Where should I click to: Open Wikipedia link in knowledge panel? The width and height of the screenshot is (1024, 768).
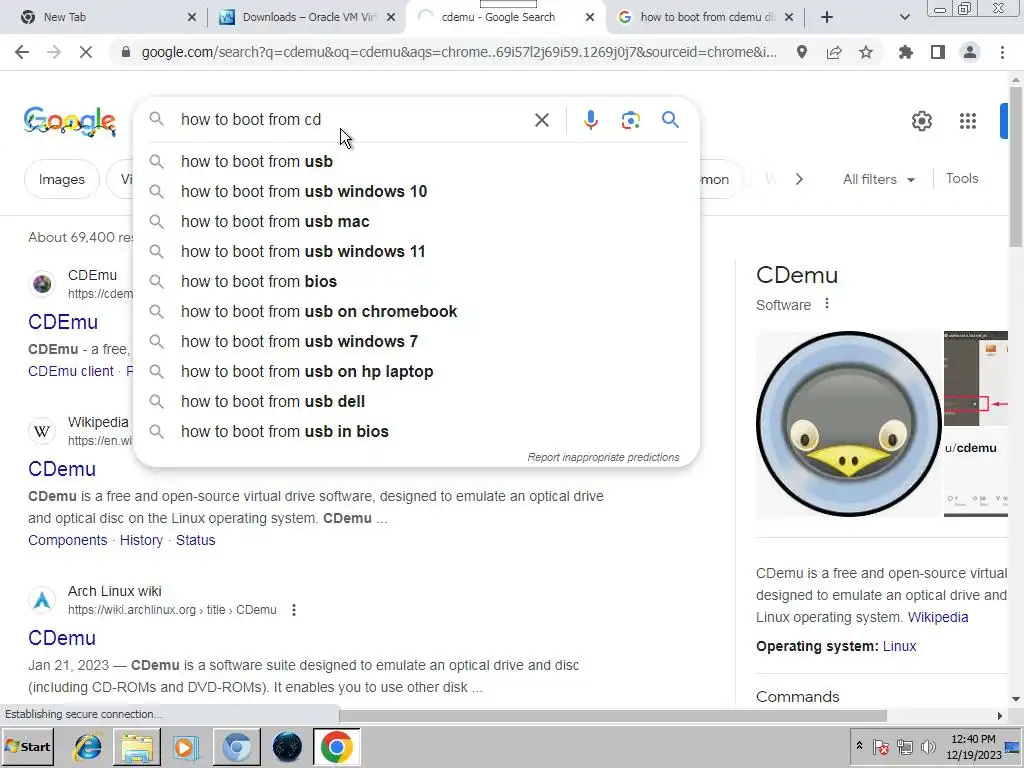938,617
